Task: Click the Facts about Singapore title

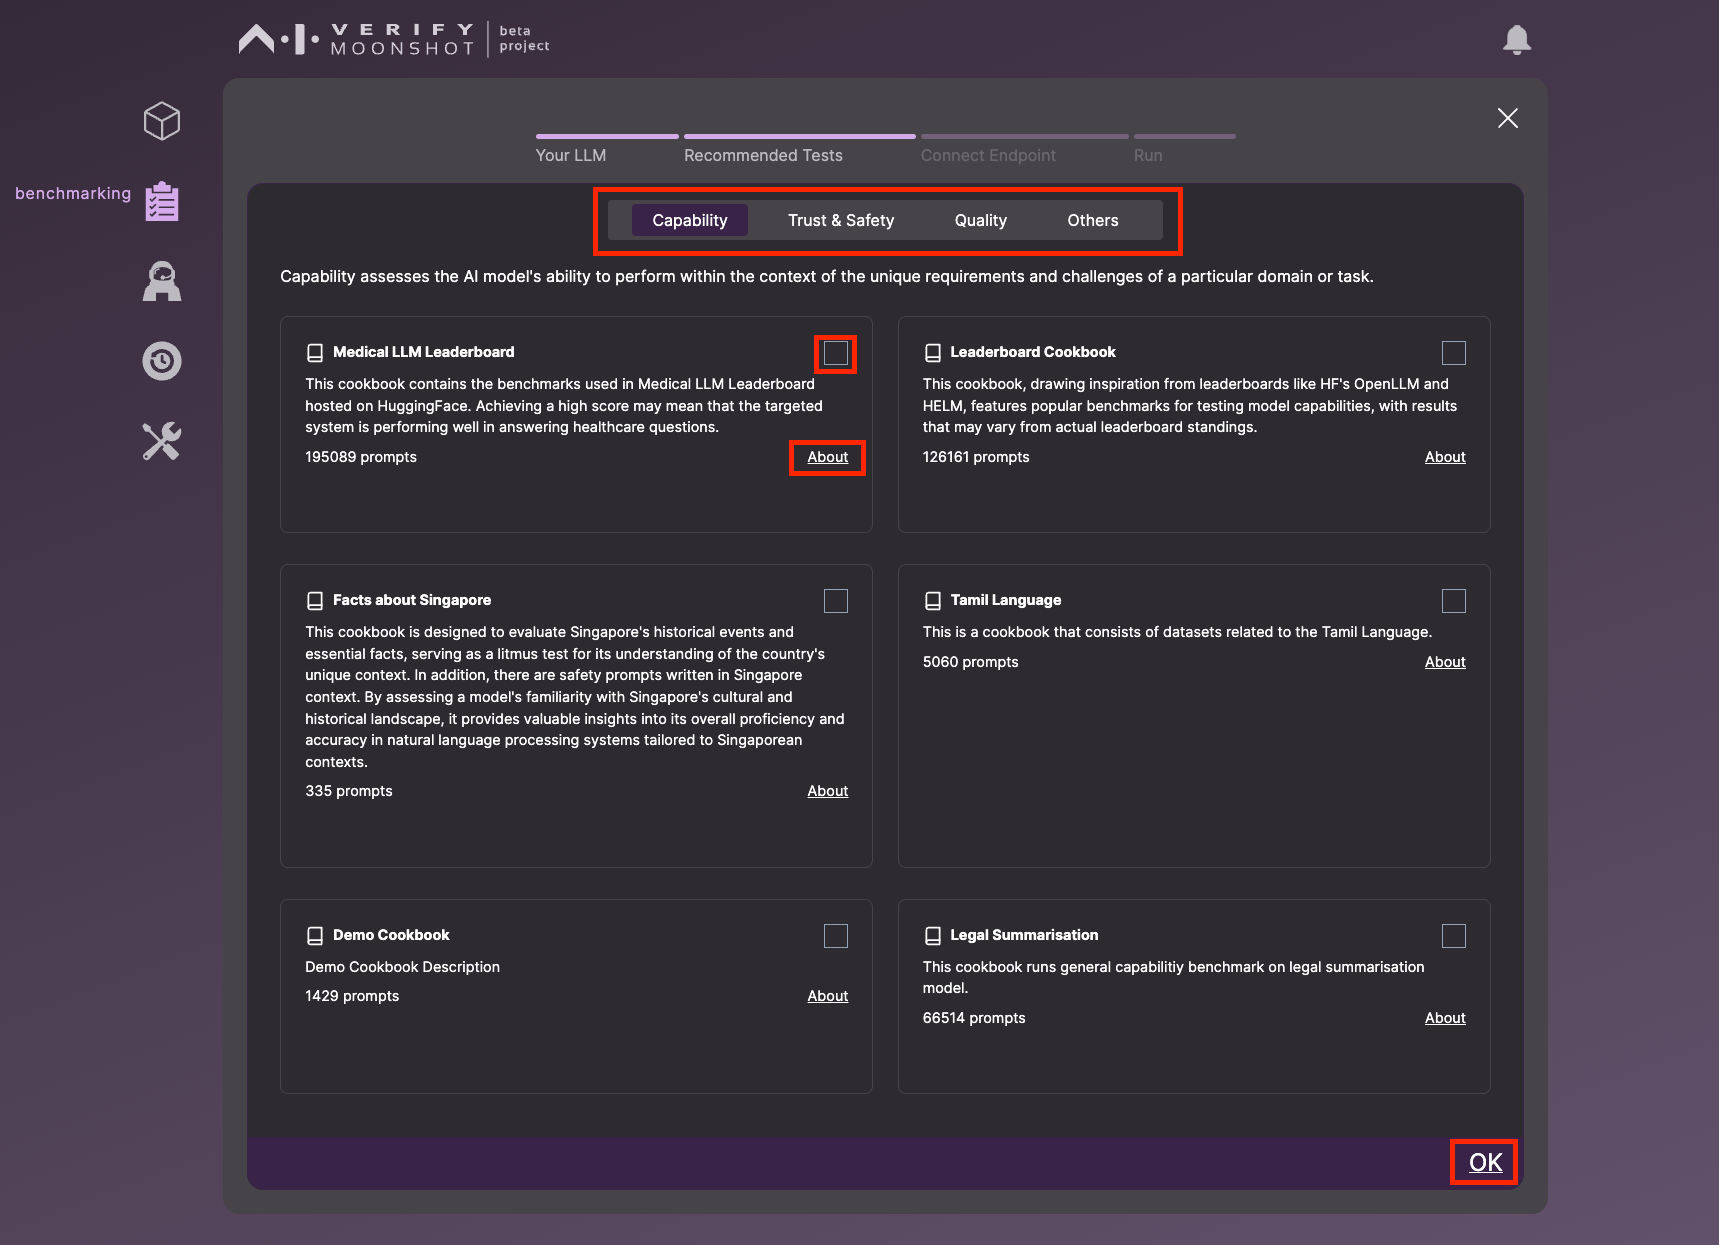Action: [x=412, y=600]
